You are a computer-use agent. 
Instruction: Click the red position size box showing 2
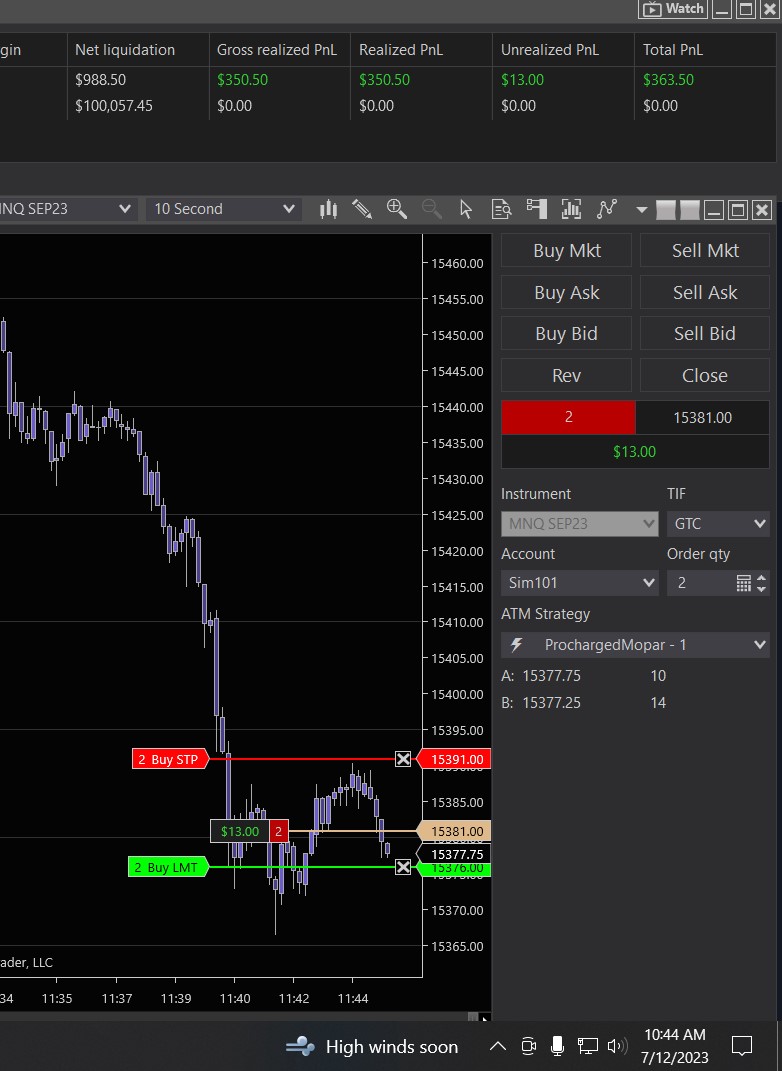pos(568,417)
